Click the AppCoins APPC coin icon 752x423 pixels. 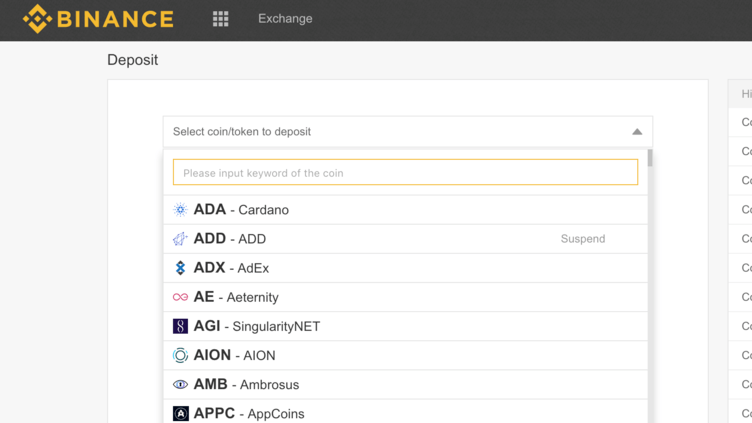(180, 413)
